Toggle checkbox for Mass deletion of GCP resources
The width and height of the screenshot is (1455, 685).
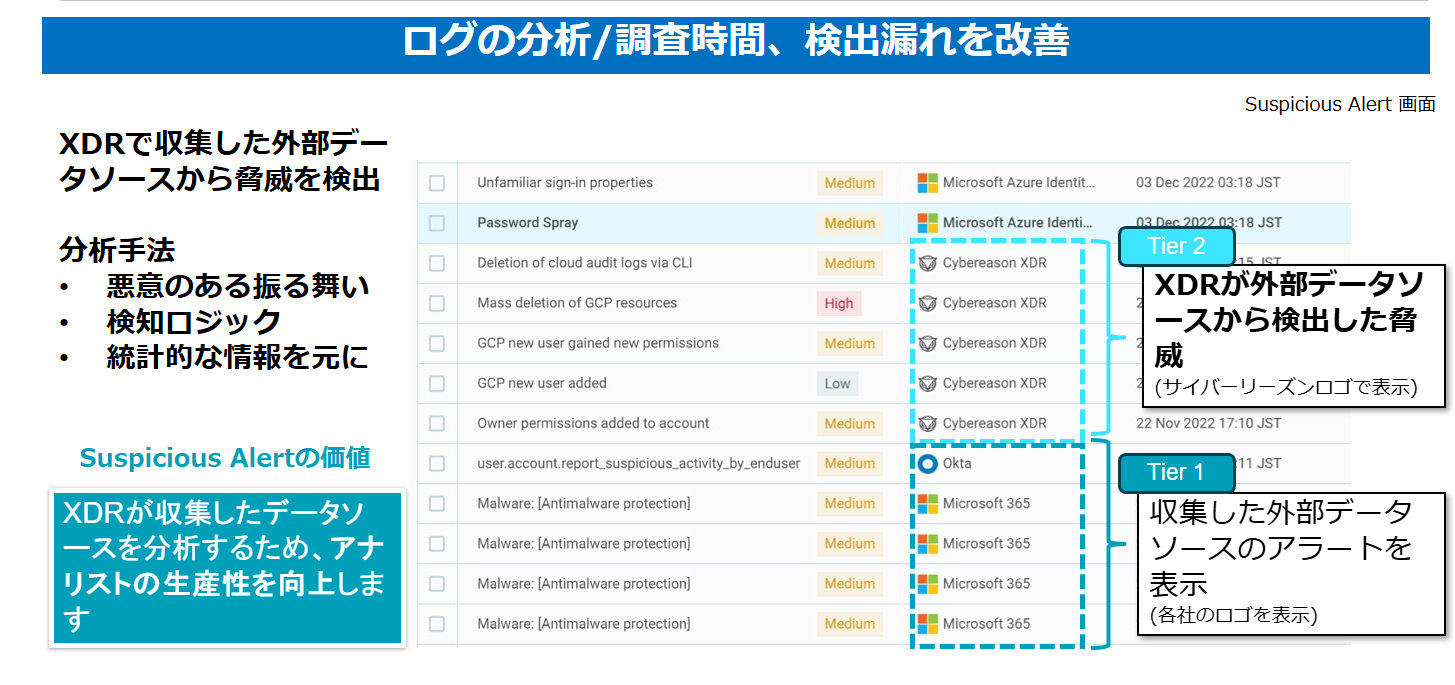click(x=437, y=303)
